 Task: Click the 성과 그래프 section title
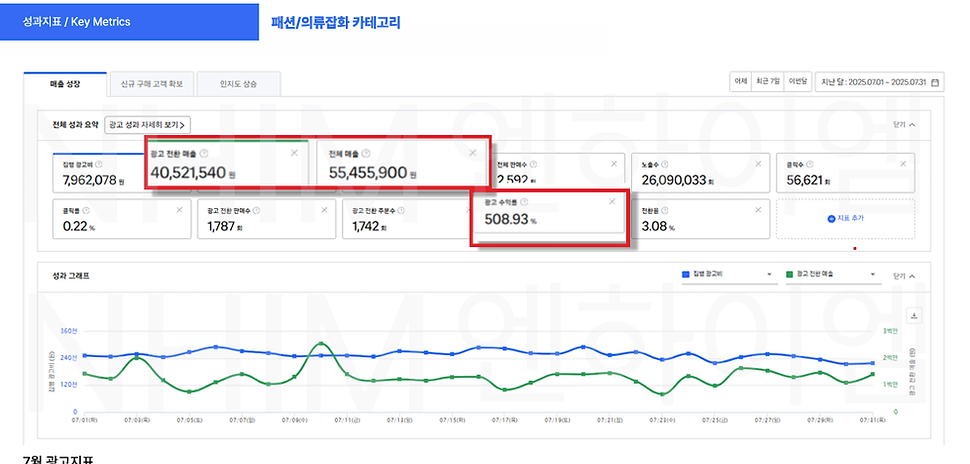coord(71,277)
